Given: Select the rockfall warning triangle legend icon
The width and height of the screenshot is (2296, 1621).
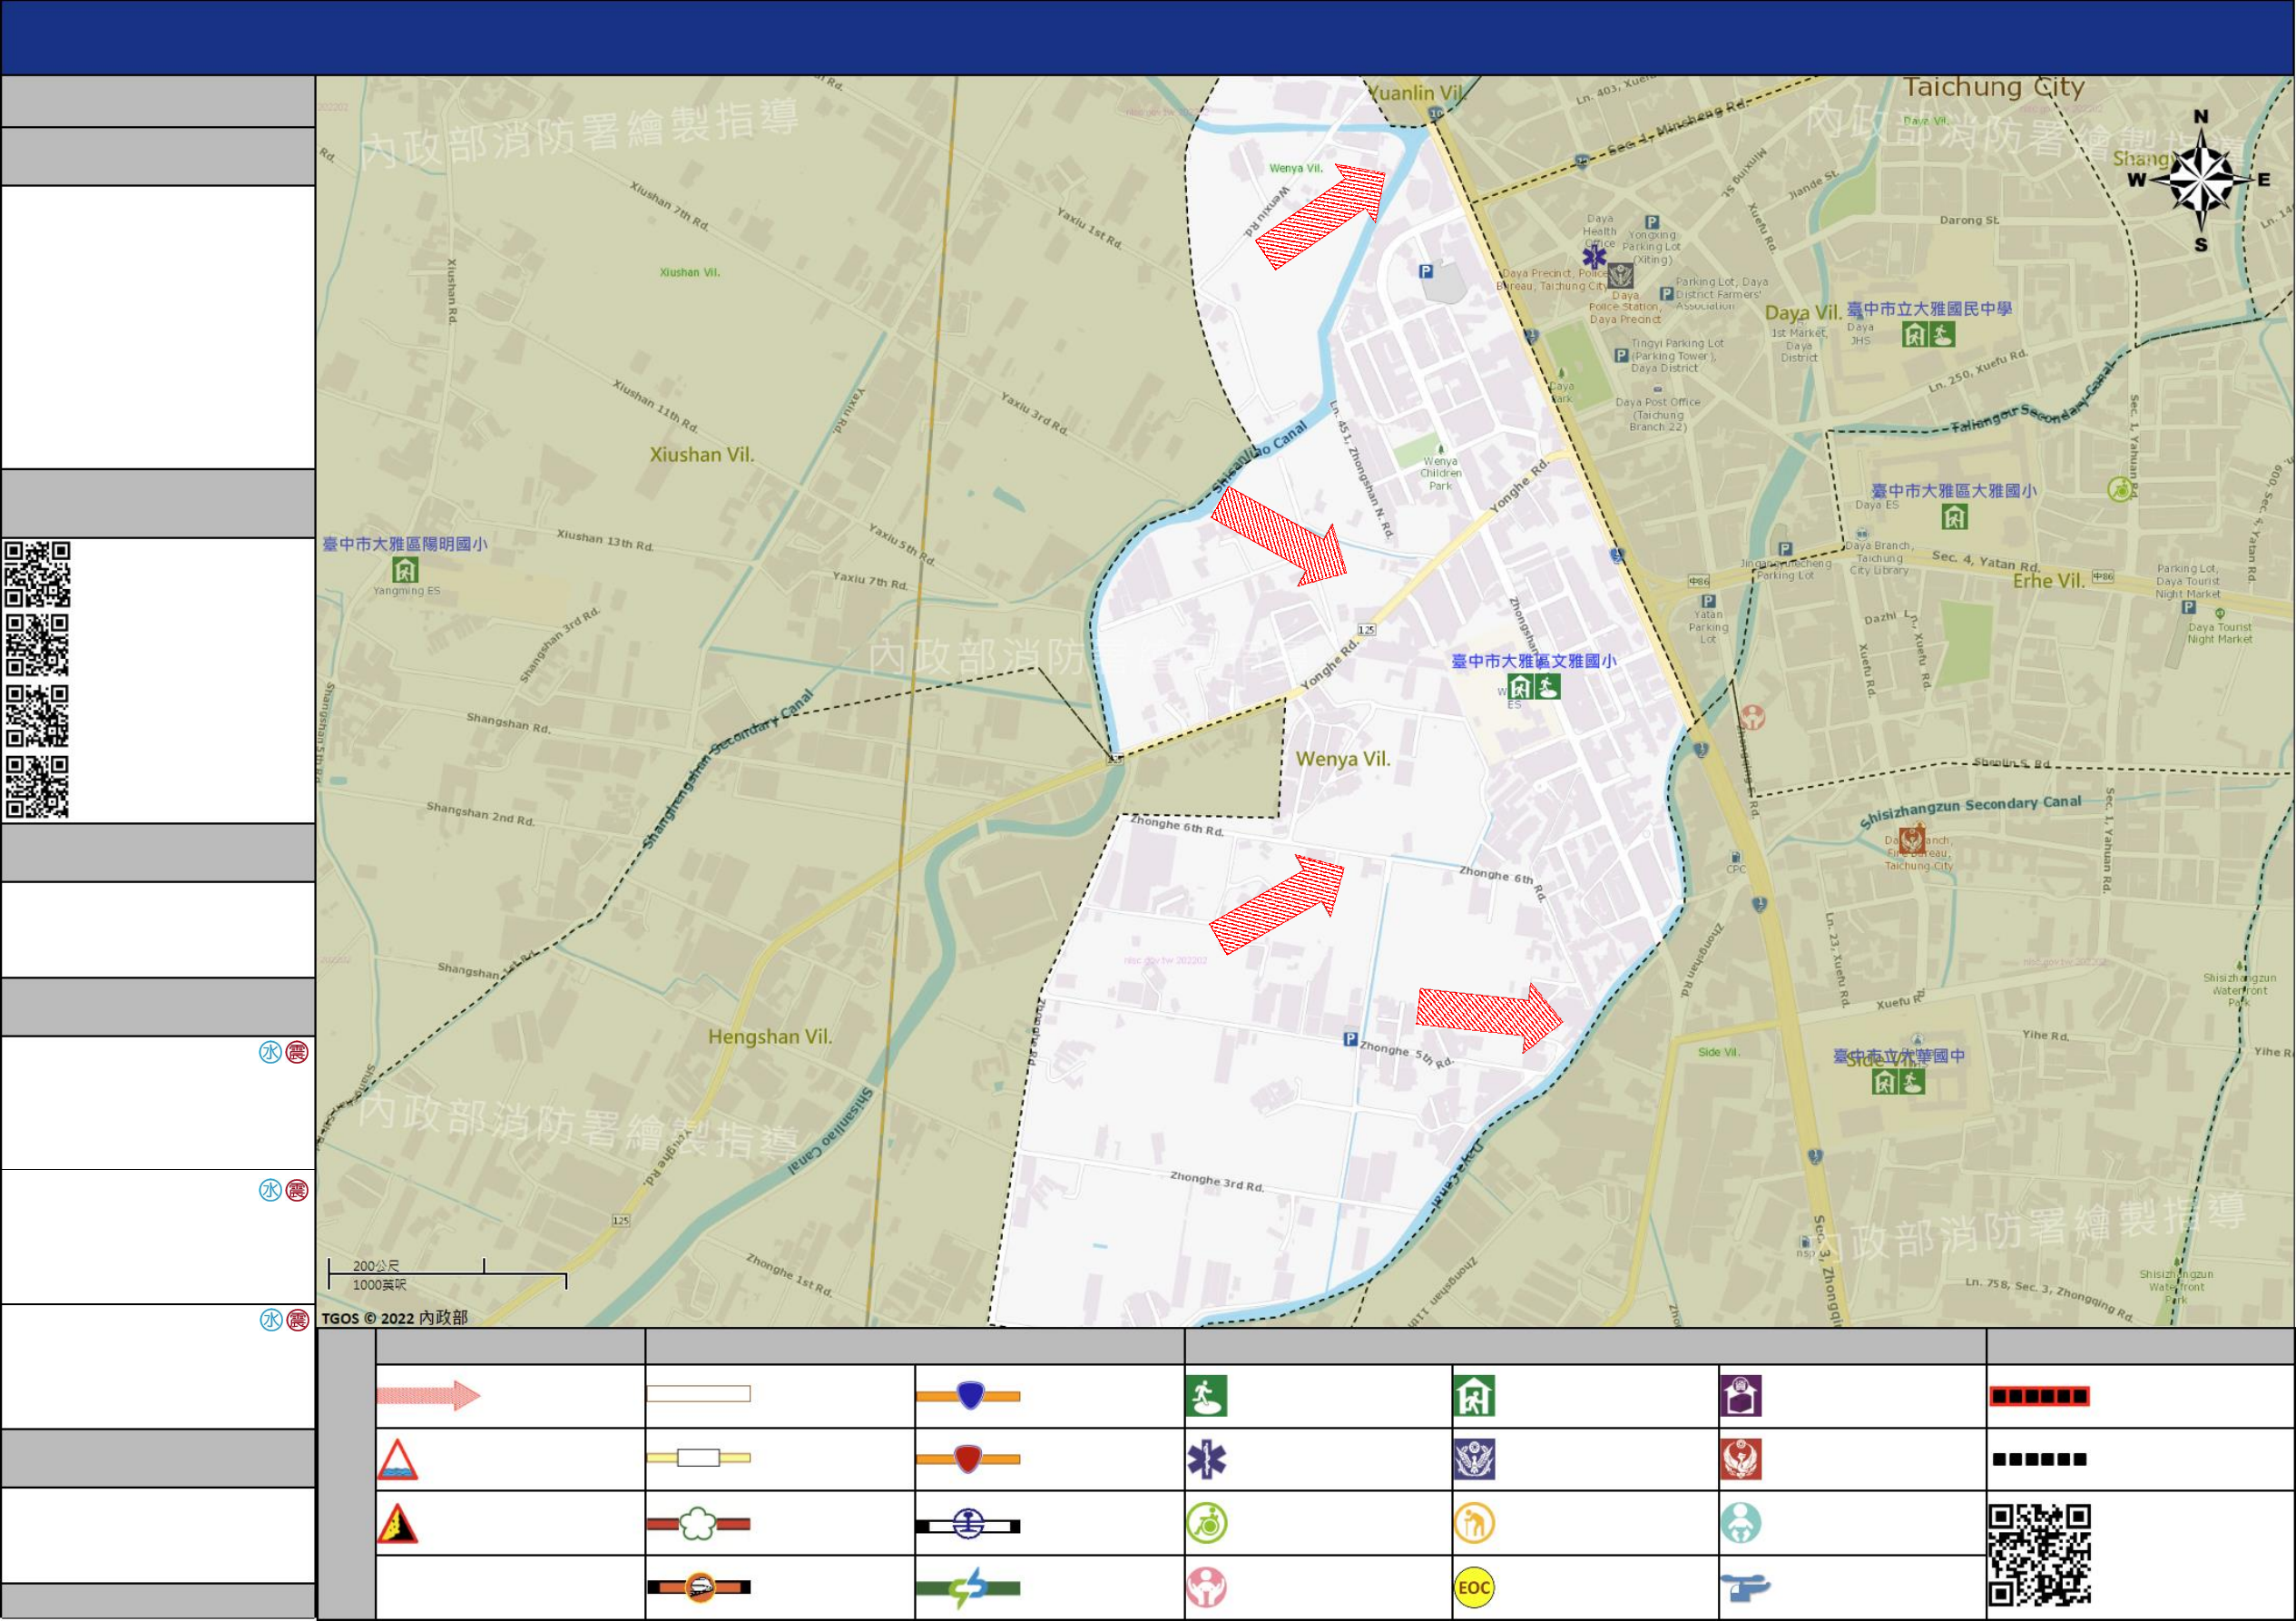Looking at the screenshot, I should (x=397, y=1524).
